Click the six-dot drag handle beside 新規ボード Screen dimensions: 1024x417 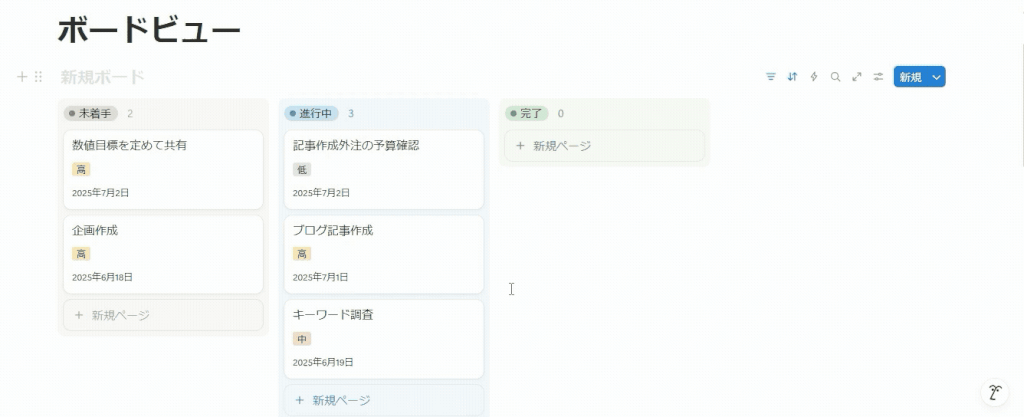[38, 77]
